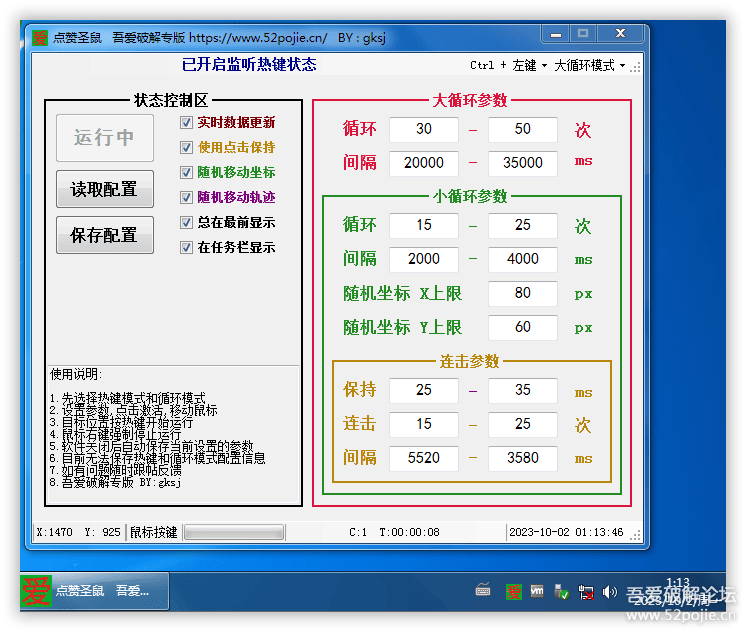Uncheck the 总在最前显示 option
746x632 pixels.
pyautogui.click(x=186, y=222)
